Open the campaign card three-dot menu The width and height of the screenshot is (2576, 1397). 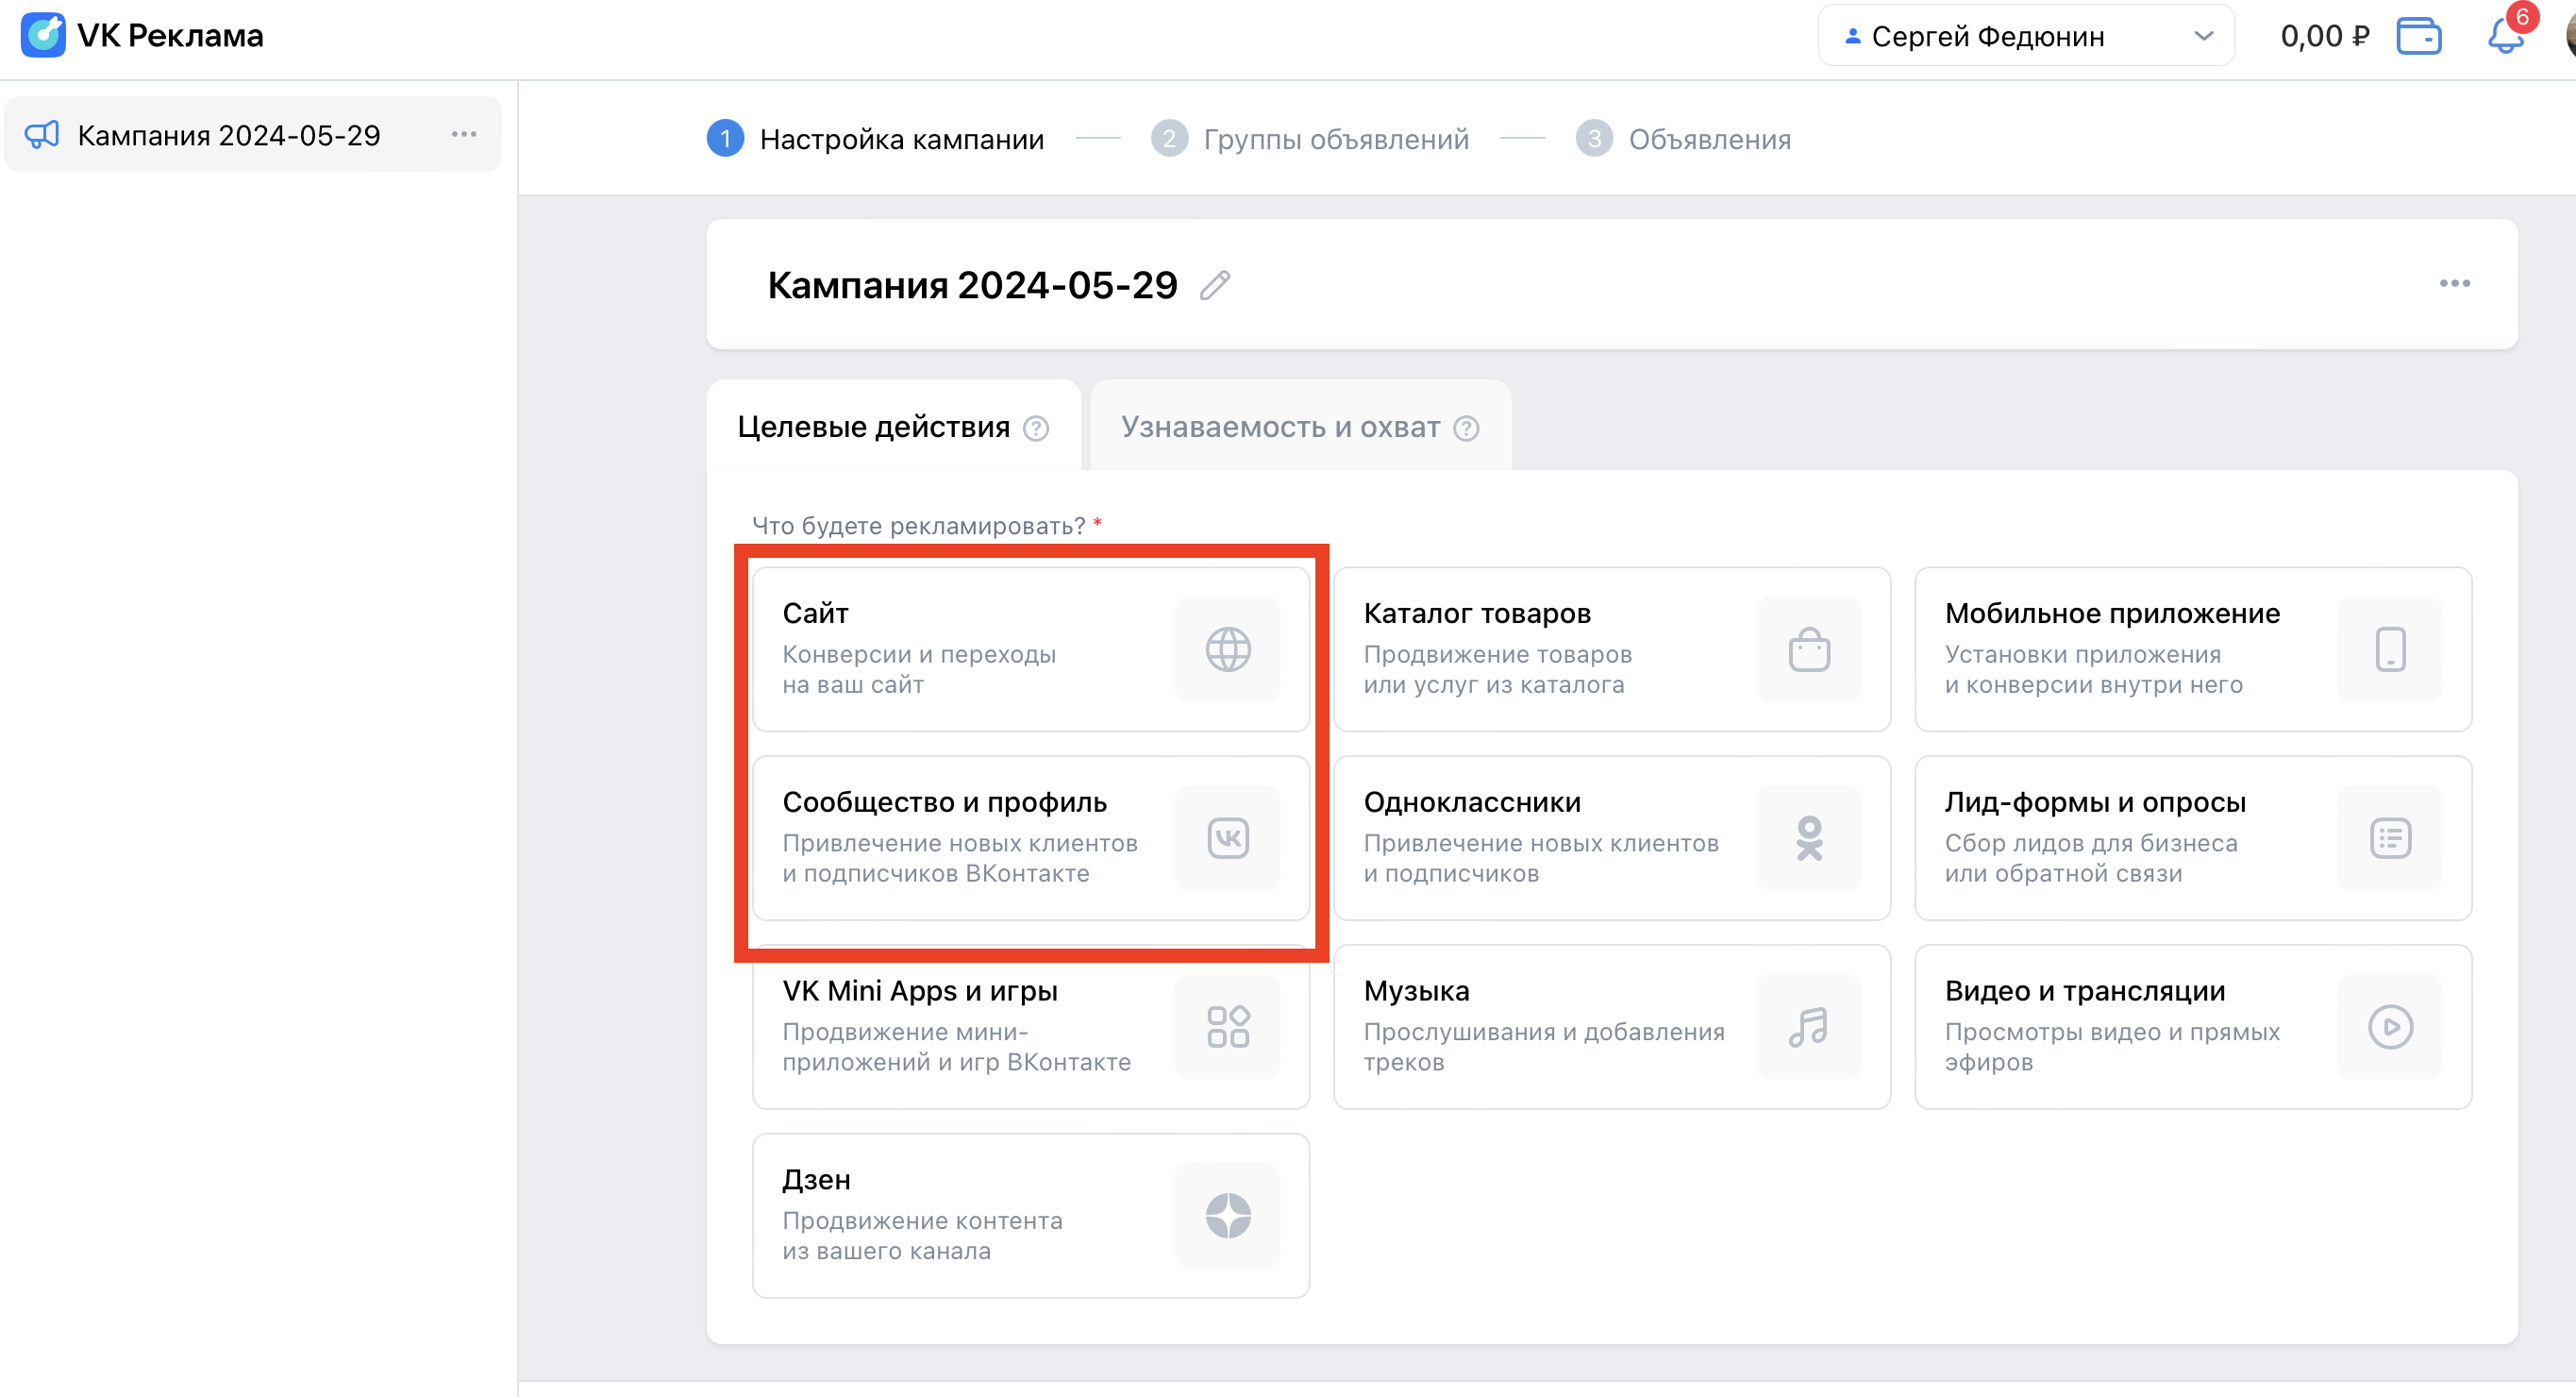(2454, 284)
